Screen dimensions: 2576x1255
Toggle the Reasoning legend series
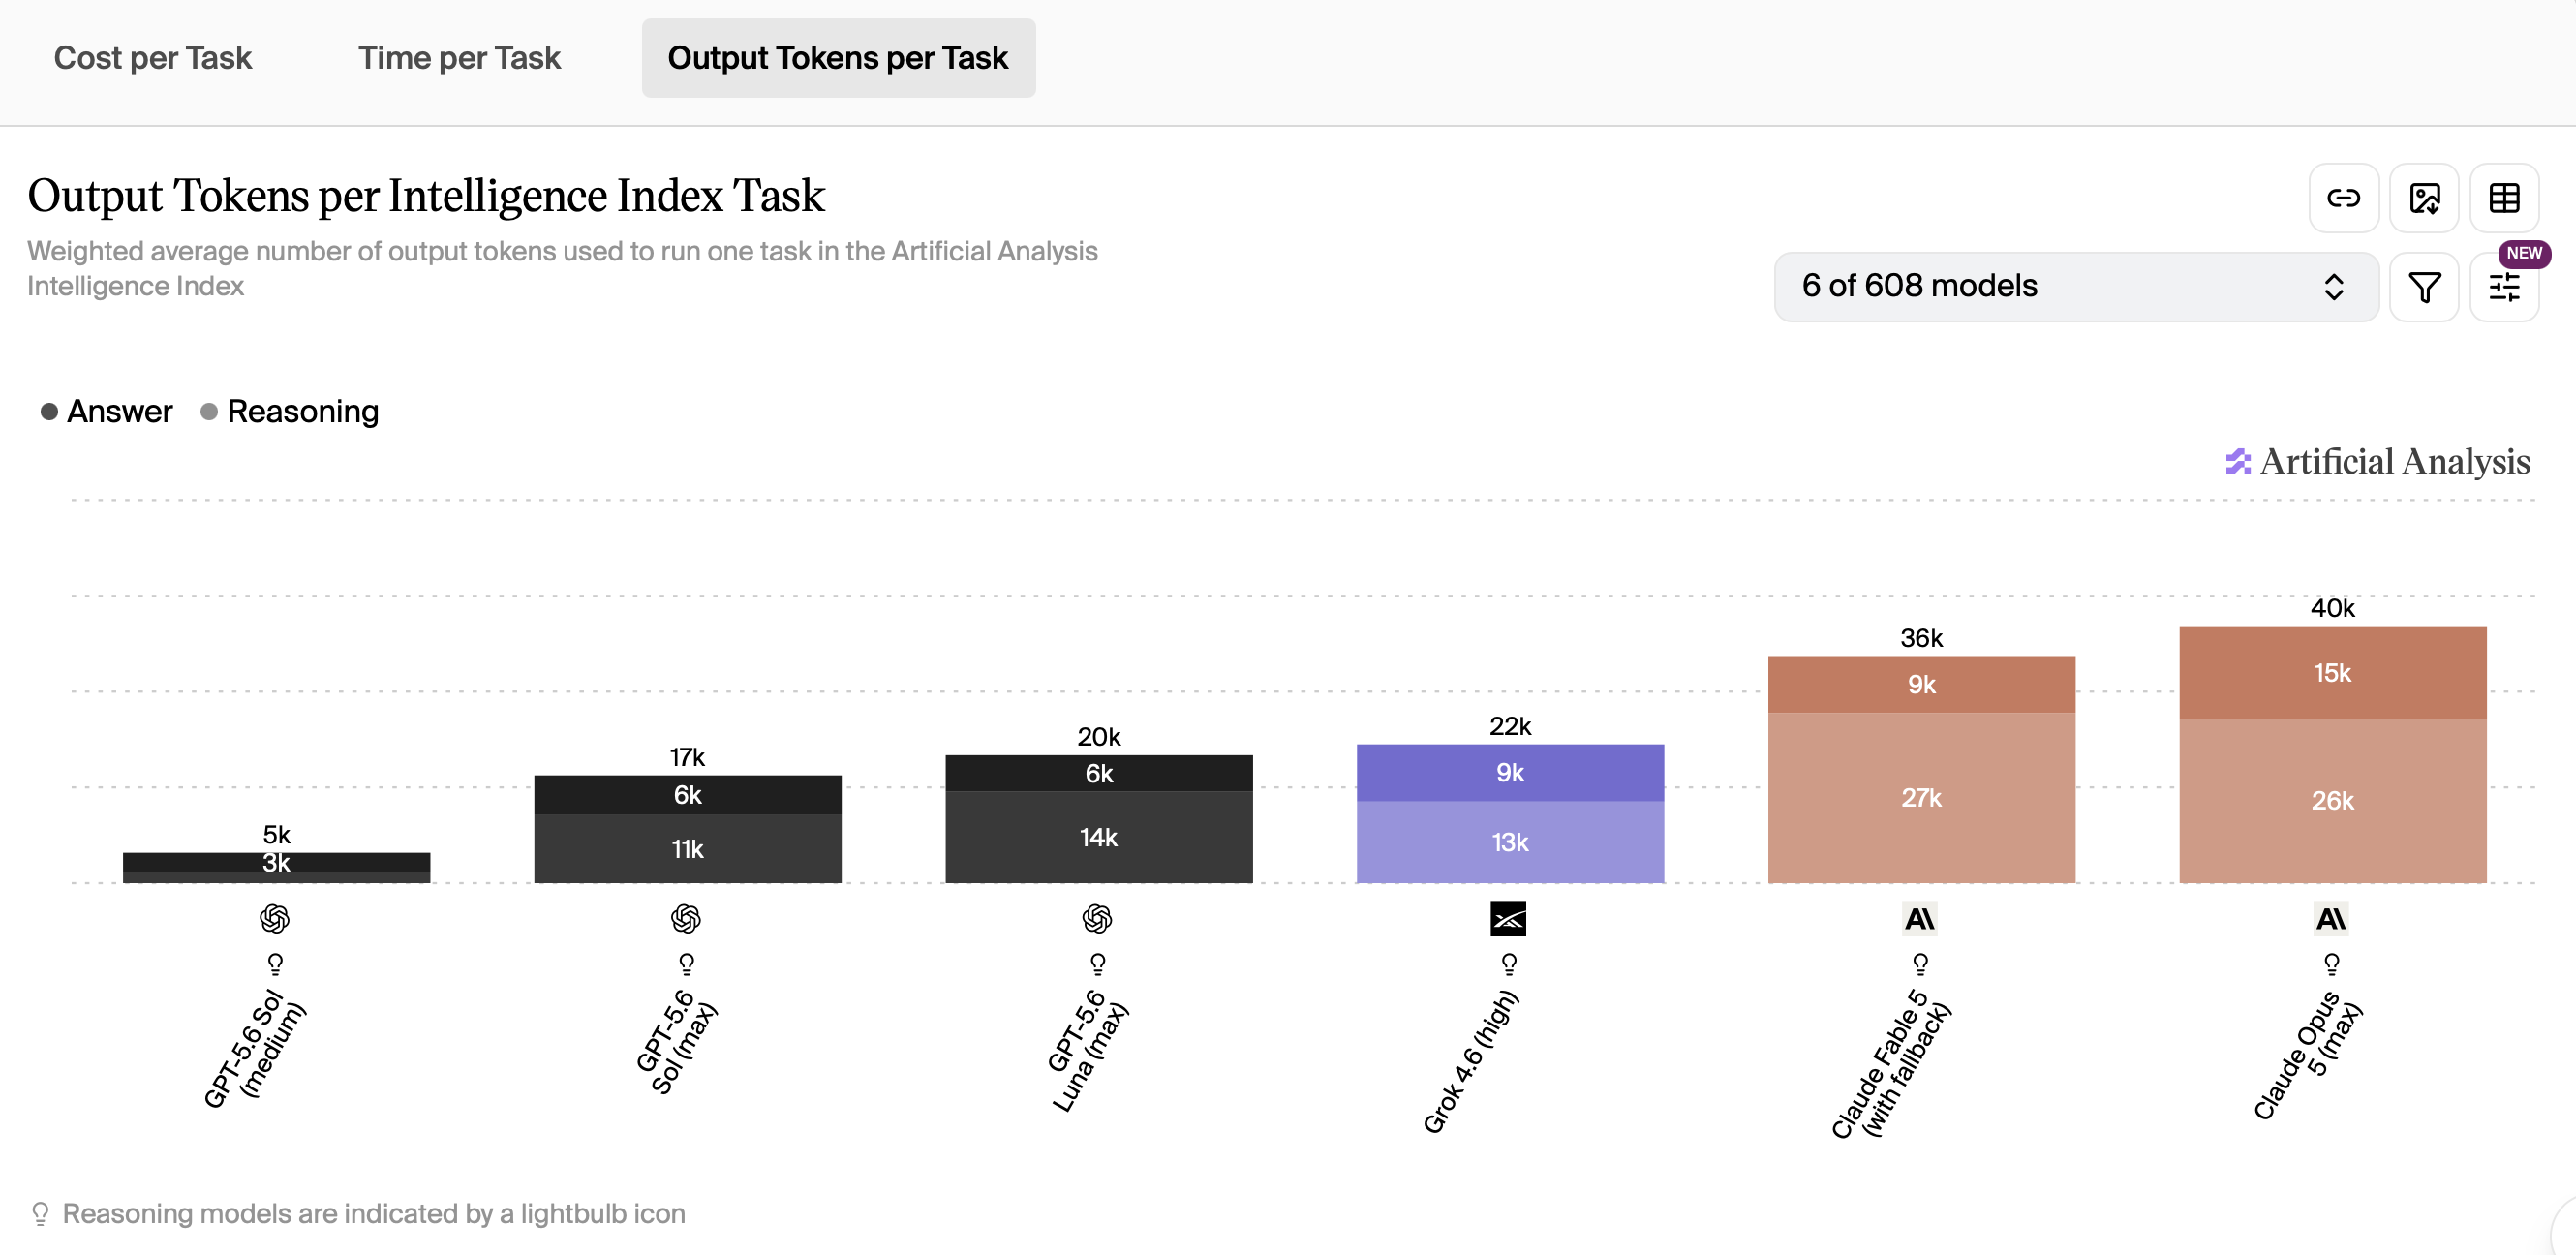click(290, 411)
